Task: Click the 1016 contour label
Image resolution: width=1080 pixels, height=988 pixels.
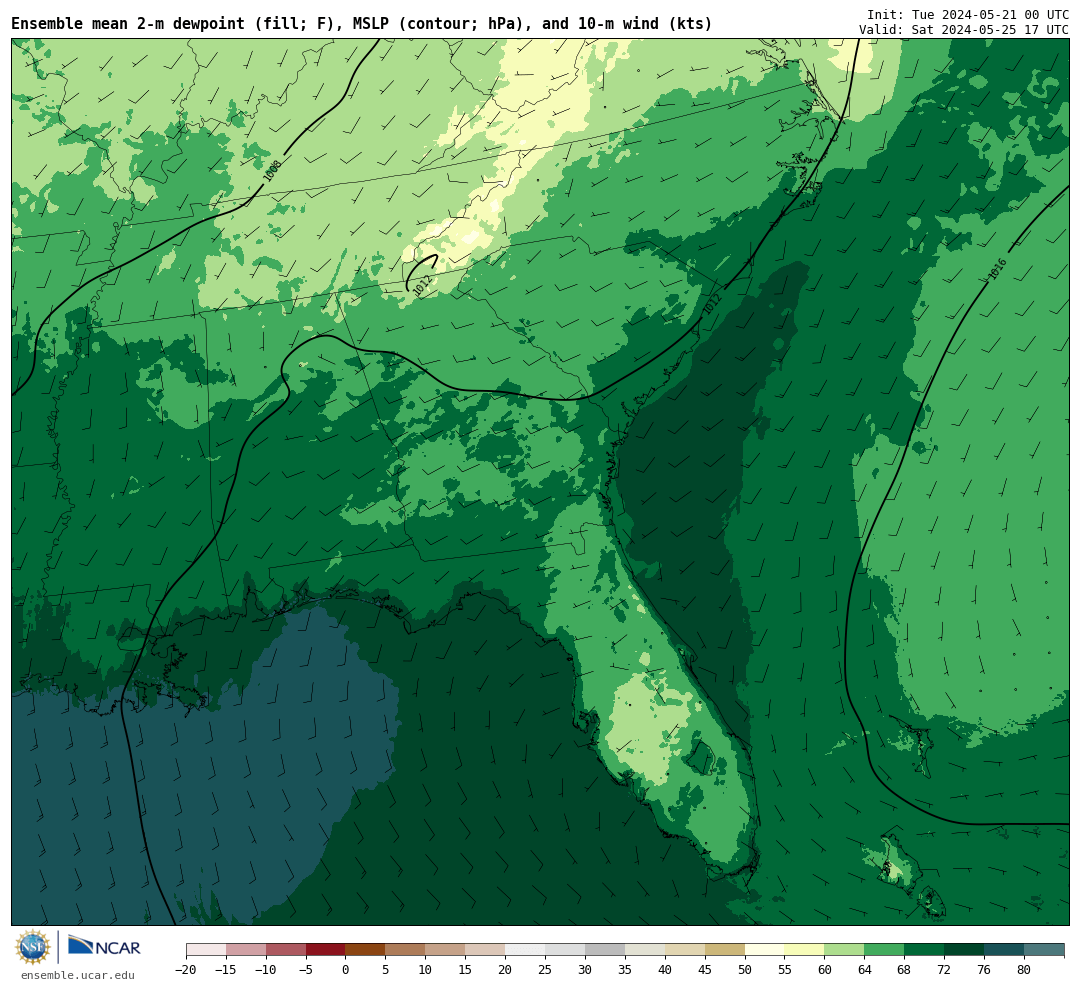Action: click(x=997, y=269)
